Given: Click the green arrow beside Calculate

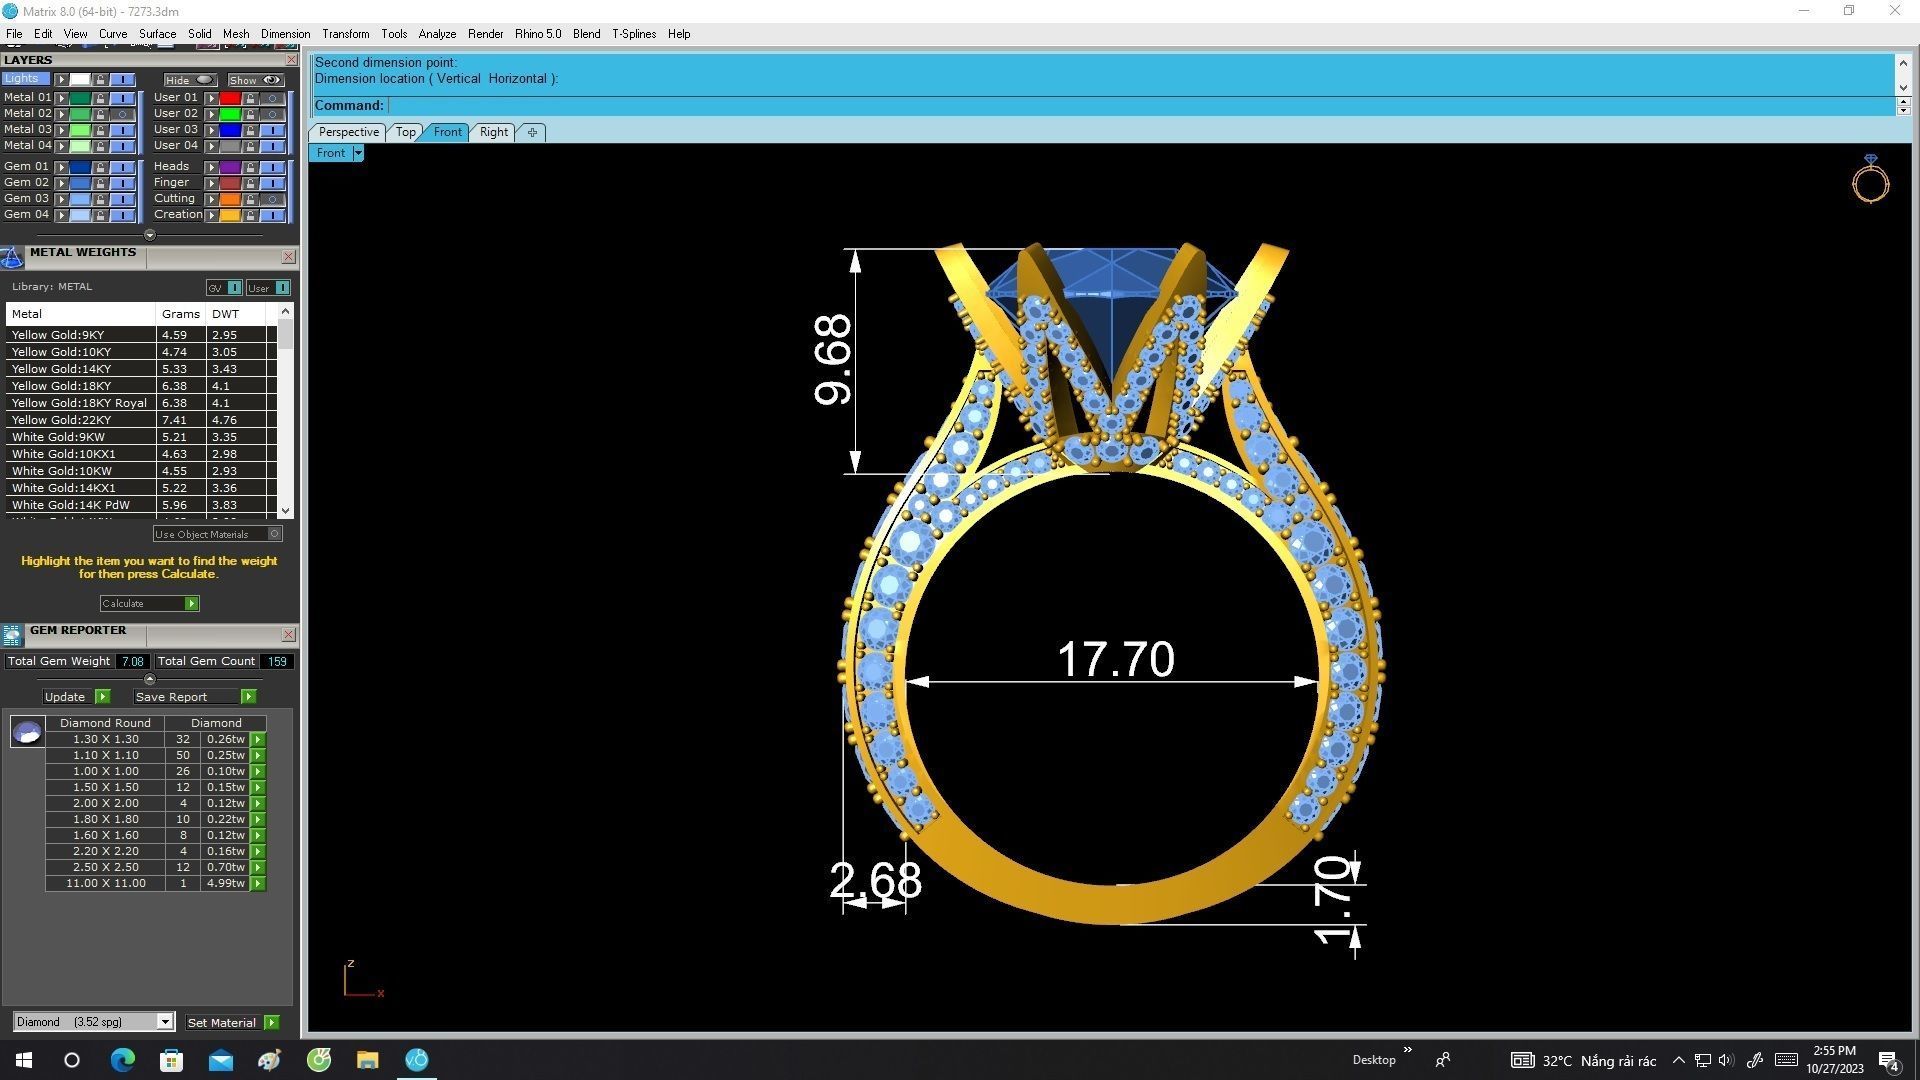Looking at the screenshot, I should tap(190, 603).
